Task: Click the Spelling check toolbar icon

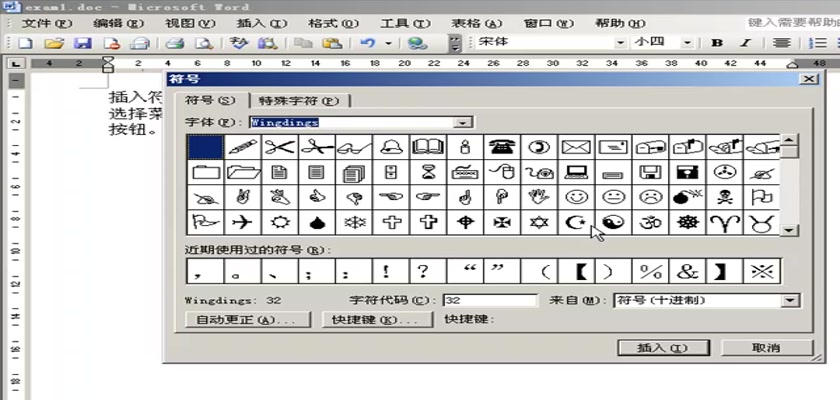Action: coord(239,43)
